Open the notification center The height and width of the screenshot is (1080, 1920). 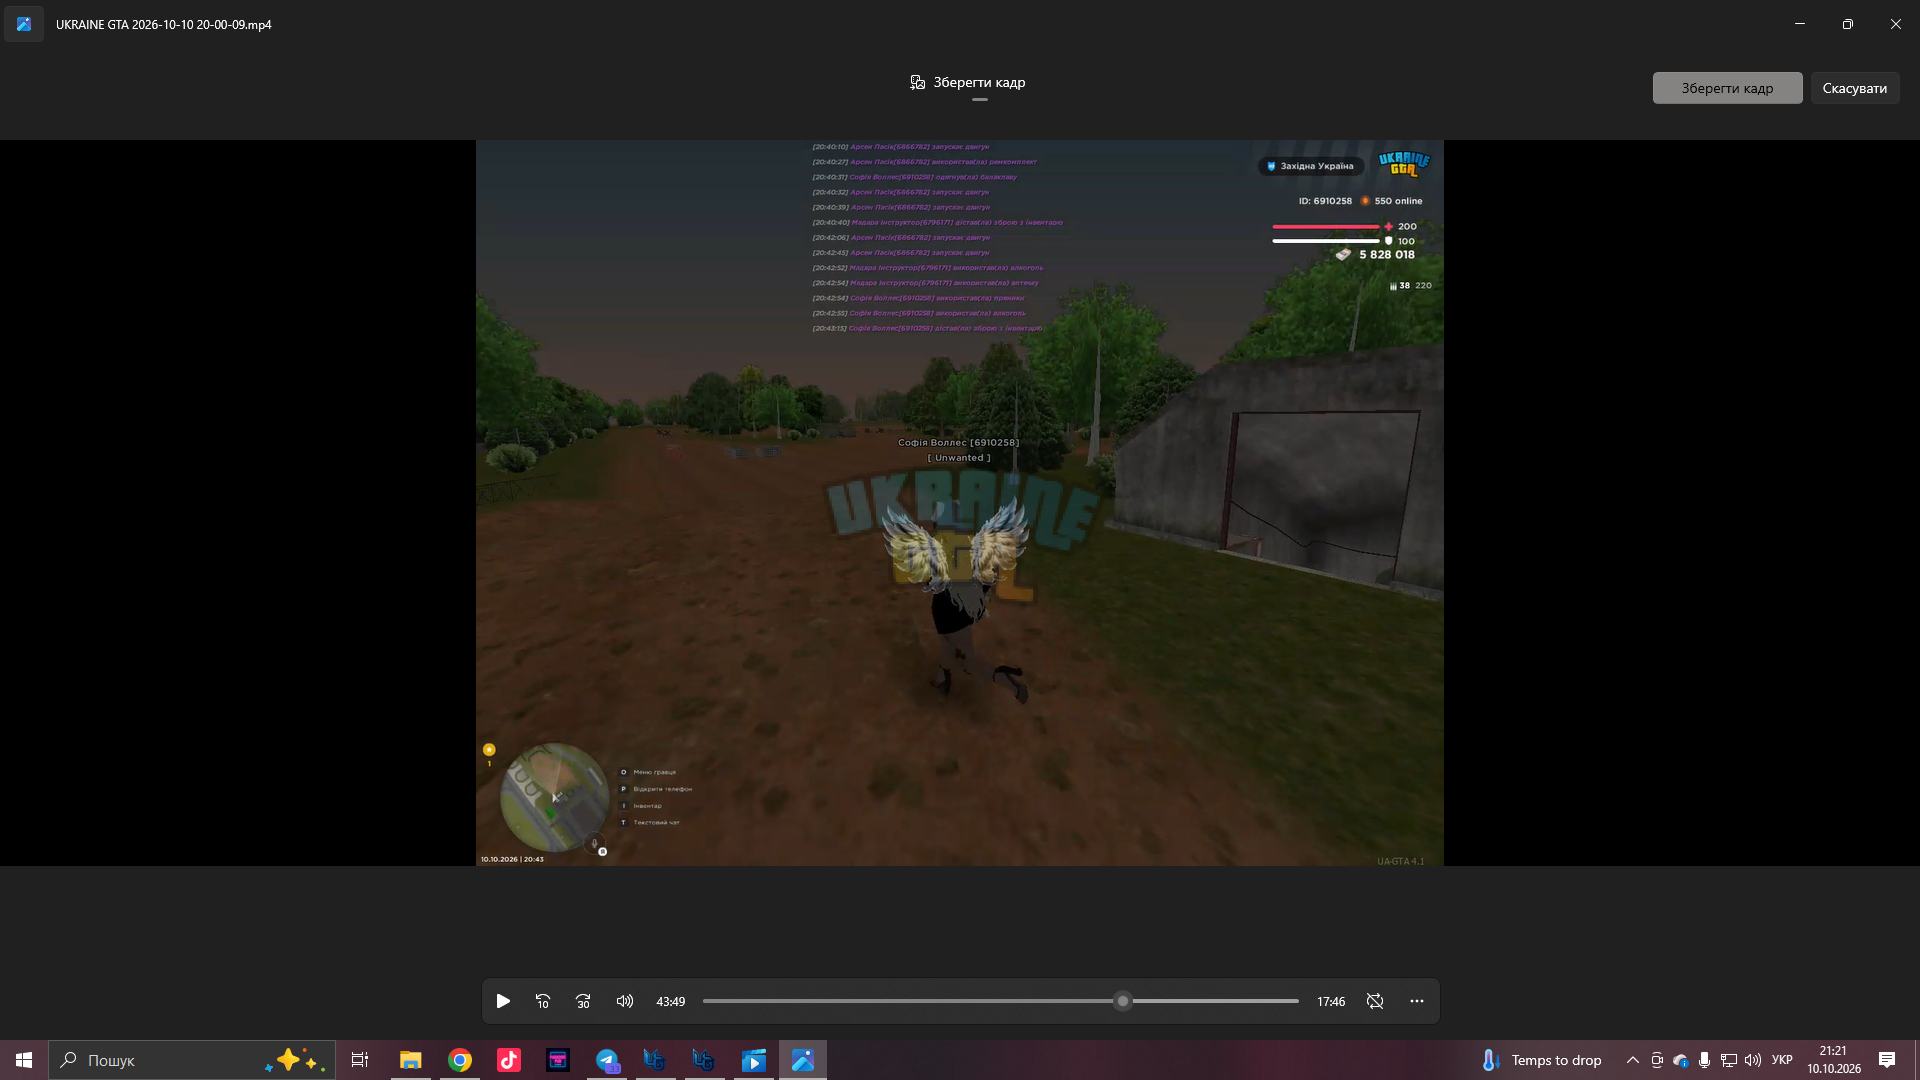pos(1887,1060)
